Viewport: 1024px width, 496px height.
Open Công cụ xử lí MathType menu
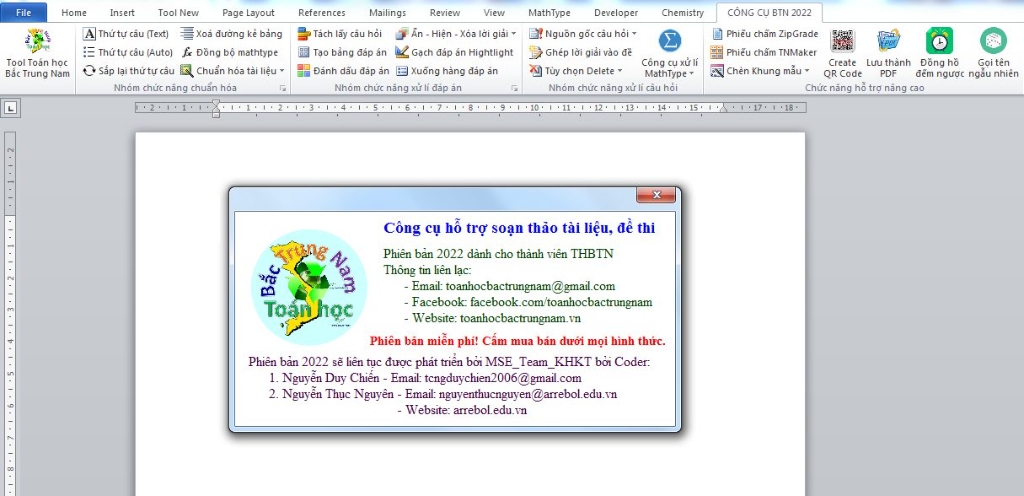[x=669, y=54]
